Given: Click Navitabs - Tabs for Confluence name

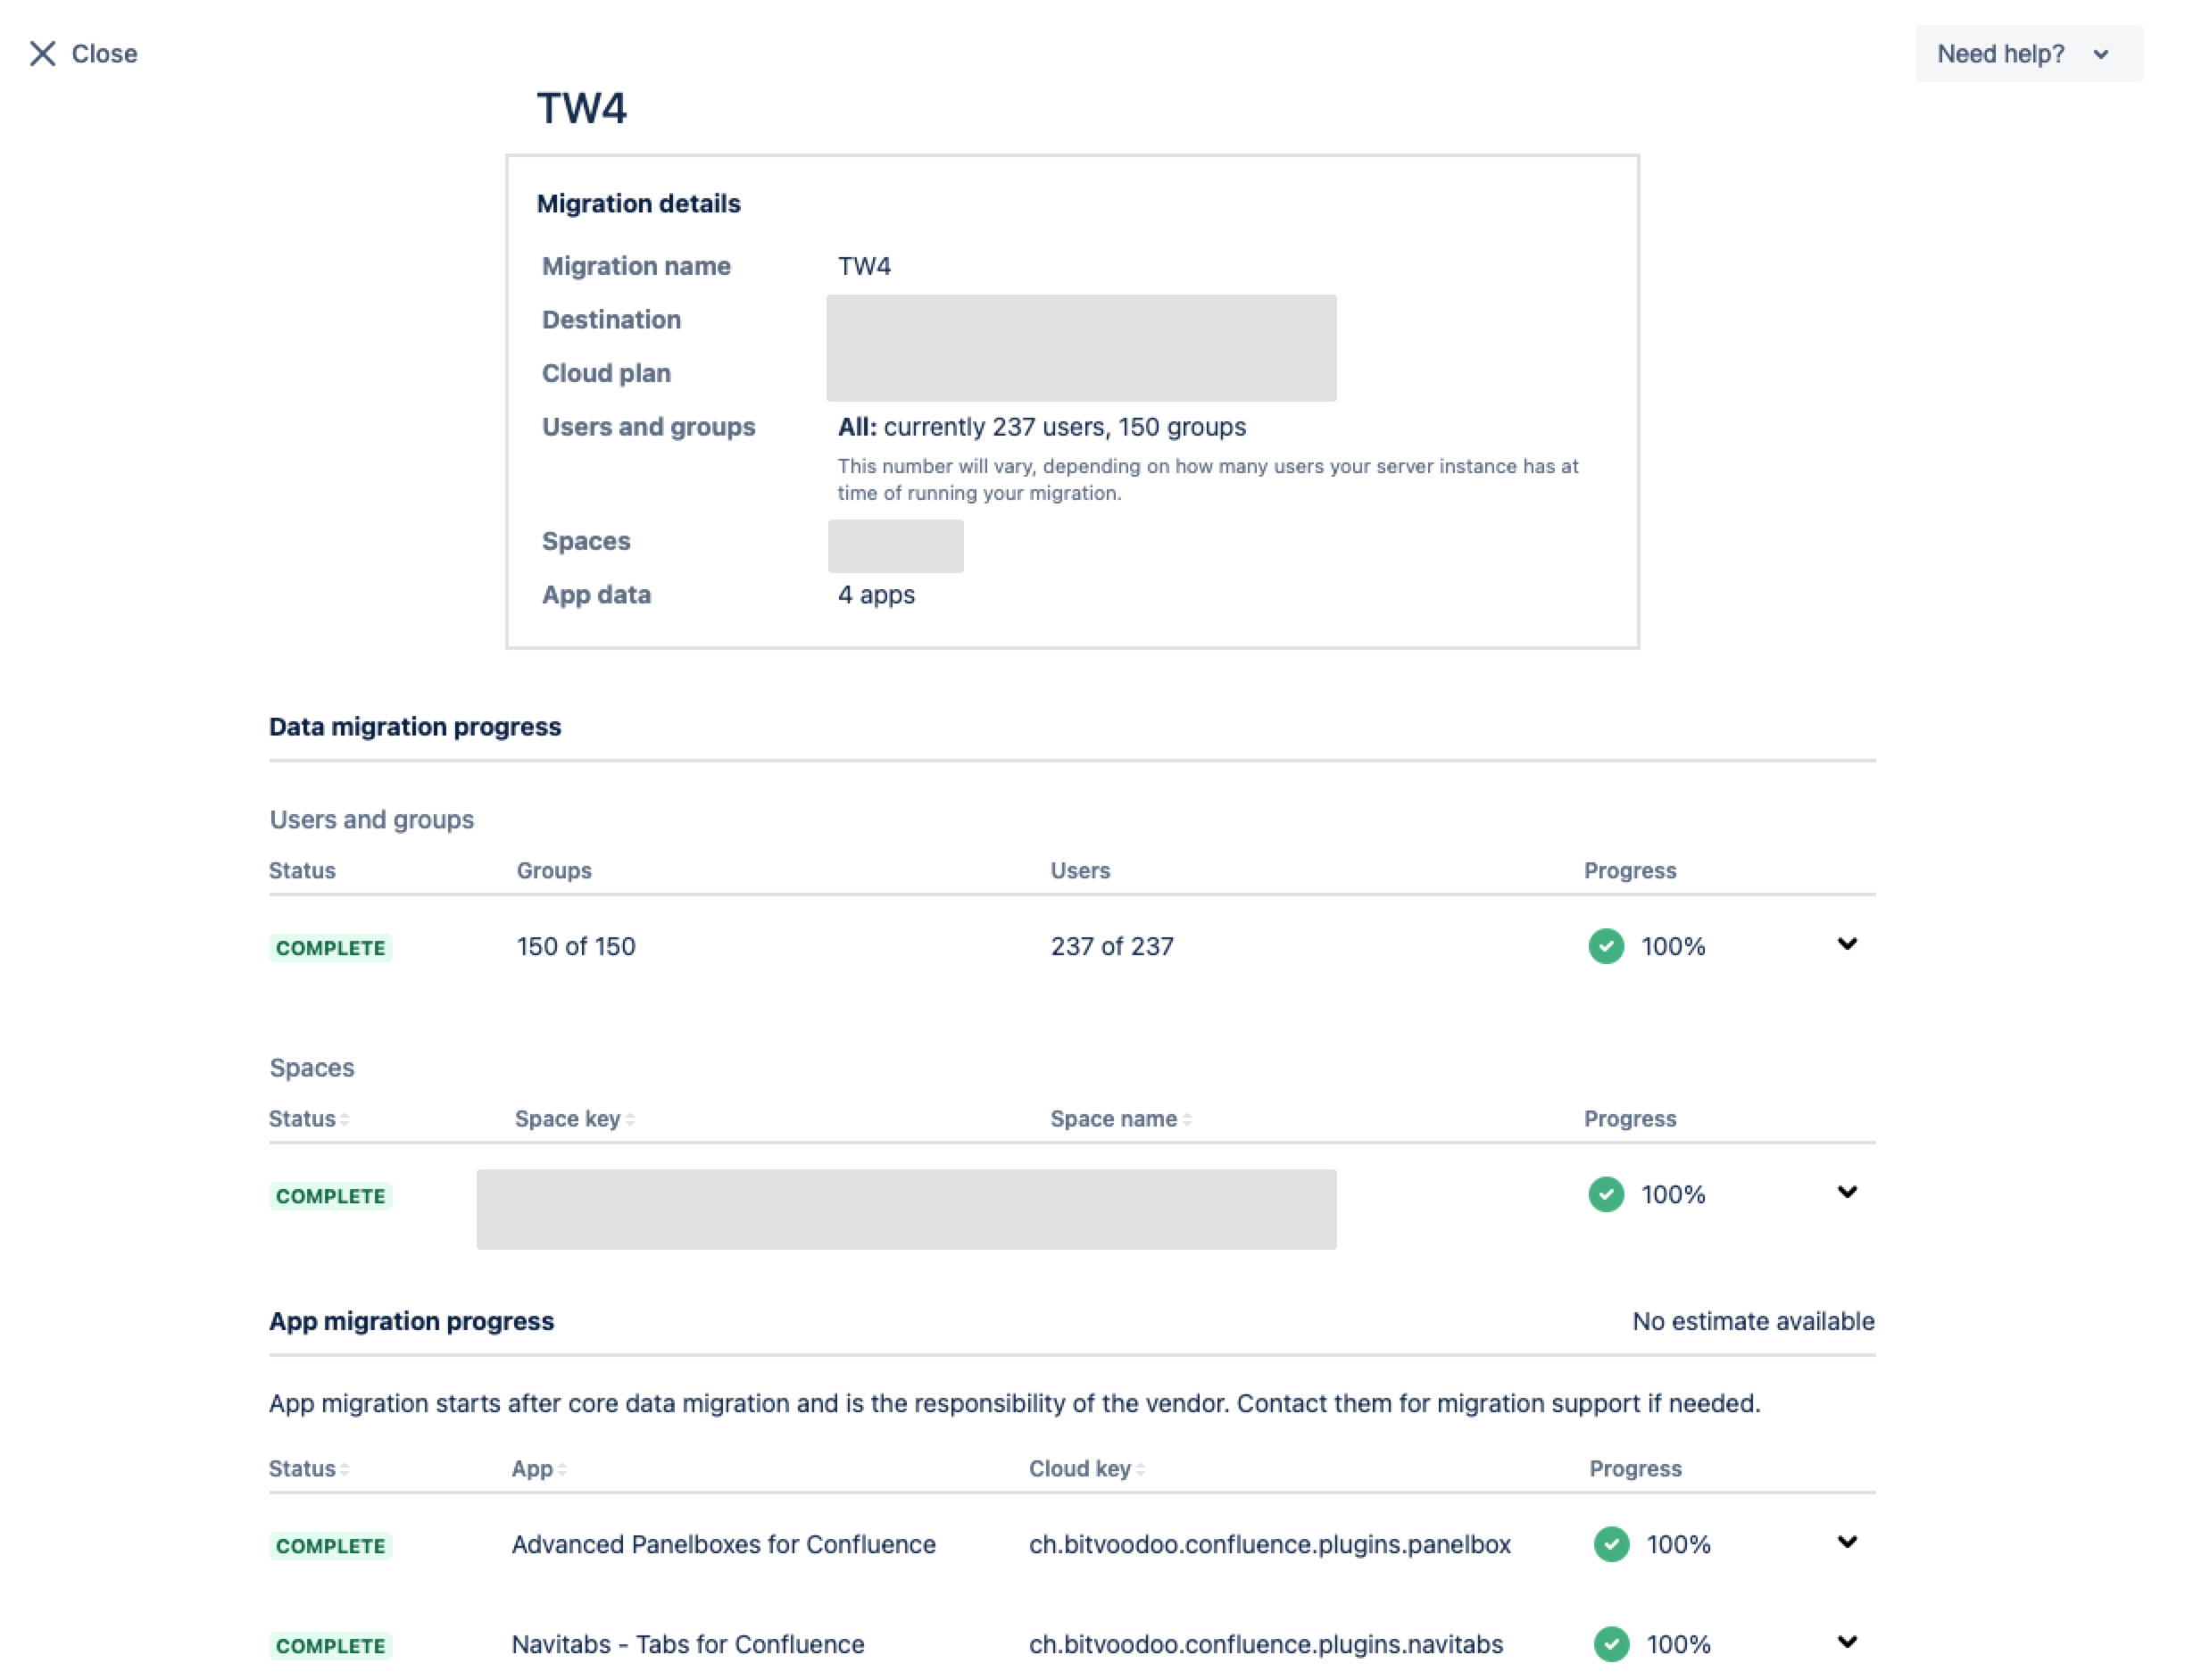Looking at the screenshot, I should [x=687, y=1644].
